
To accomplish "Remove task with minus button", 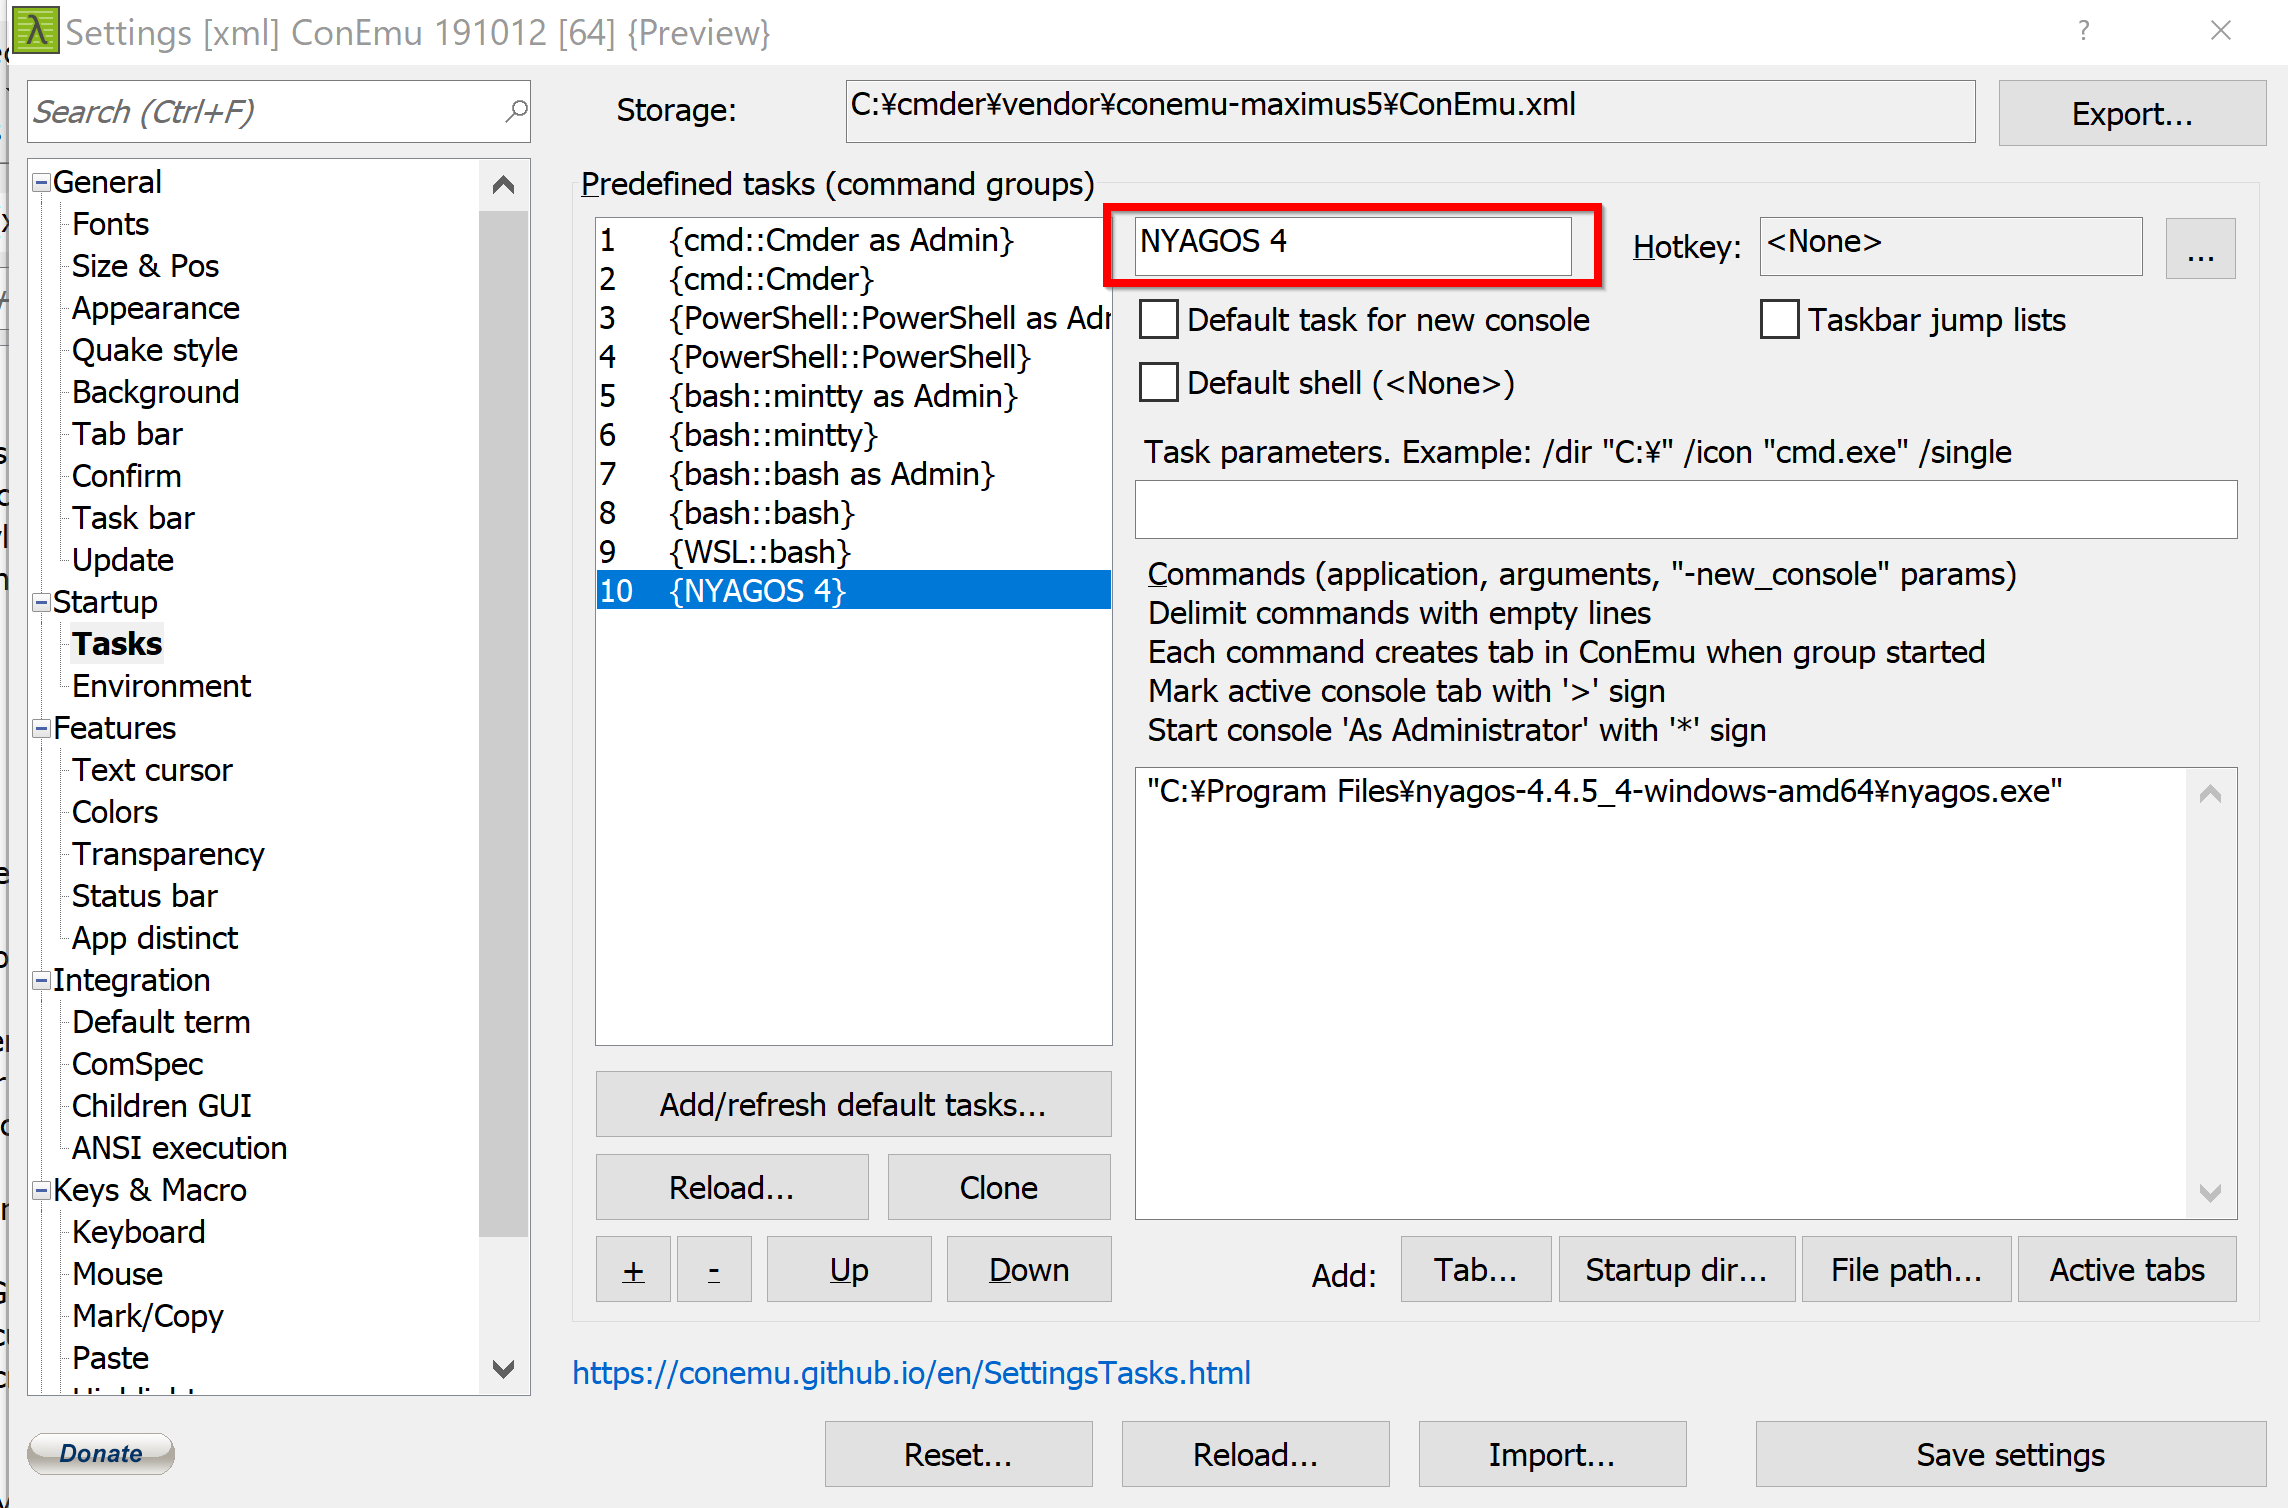I will 714,1269.
